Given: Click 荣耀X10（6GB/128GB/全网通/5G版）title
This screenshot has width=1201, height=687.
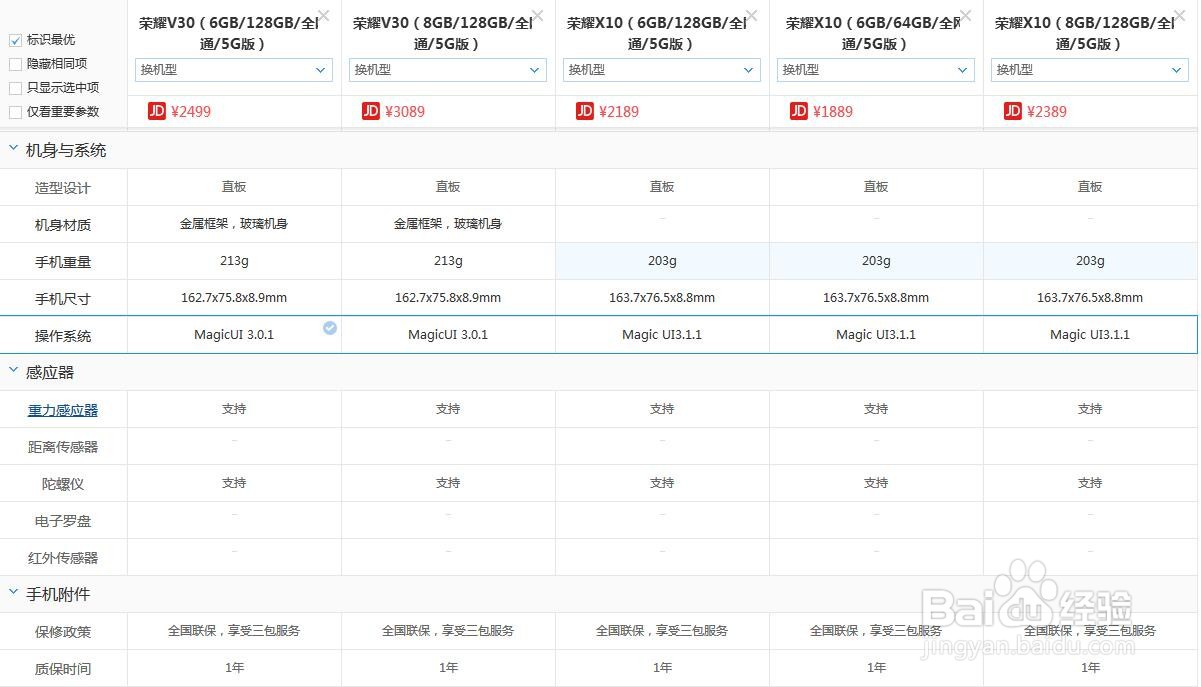Looking at the screenshot, I should coord(657,33).
